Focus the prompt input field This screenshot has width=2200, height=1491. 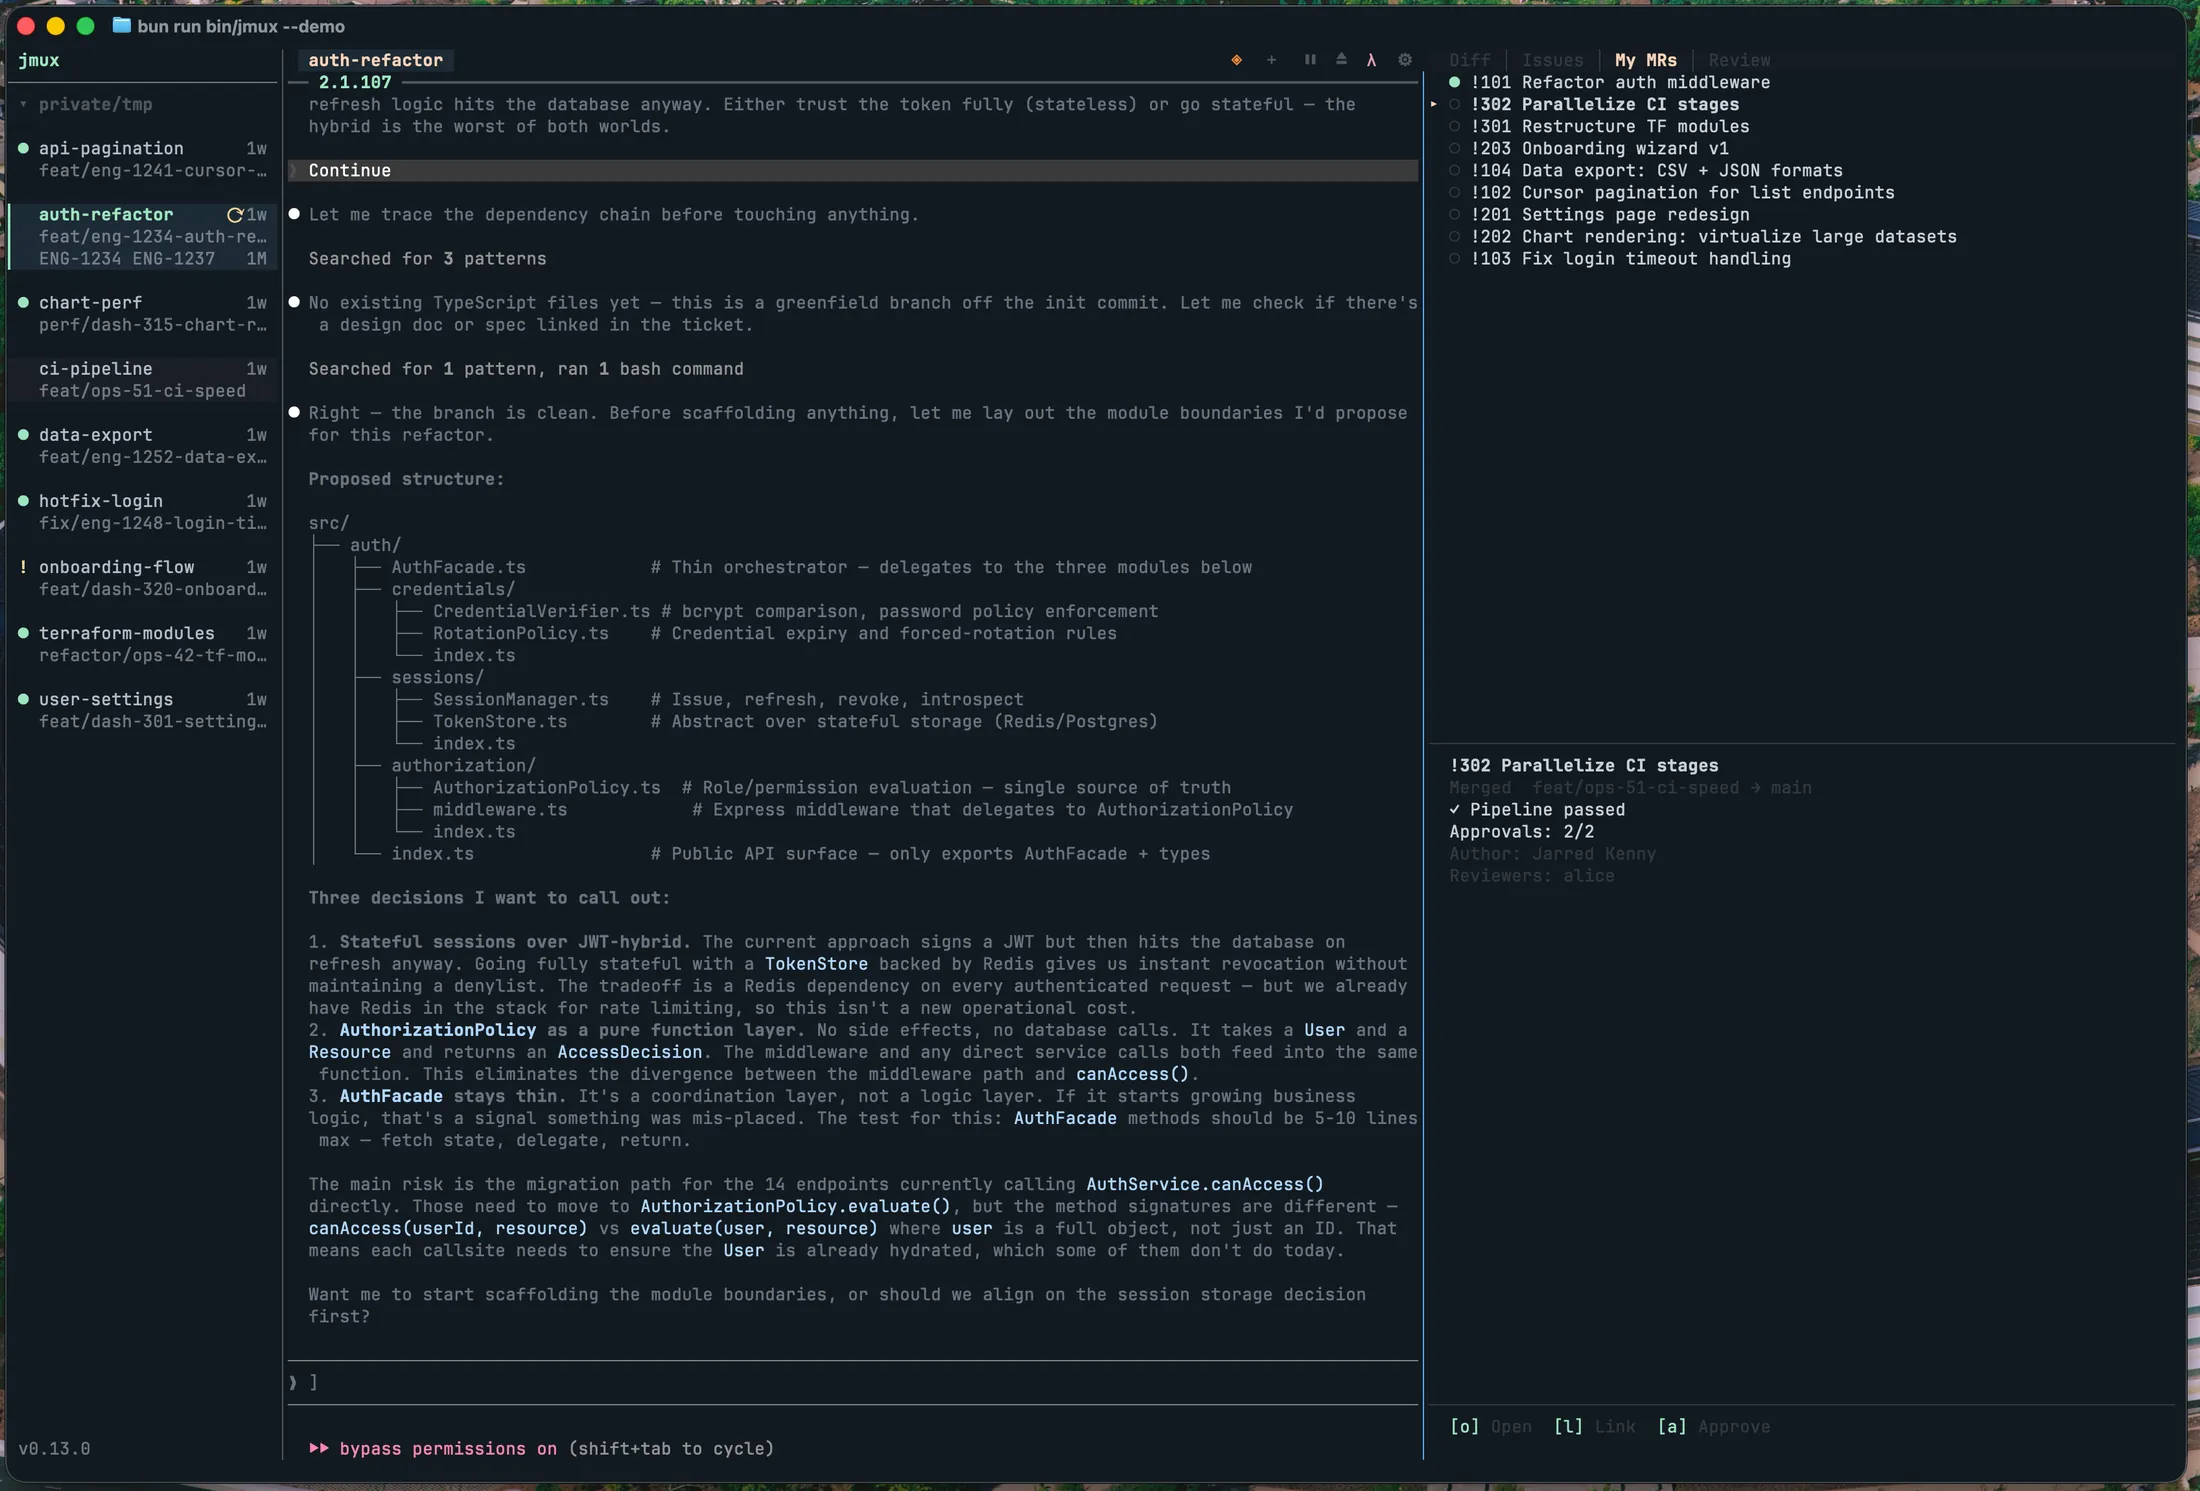[x=853, y=1382]
